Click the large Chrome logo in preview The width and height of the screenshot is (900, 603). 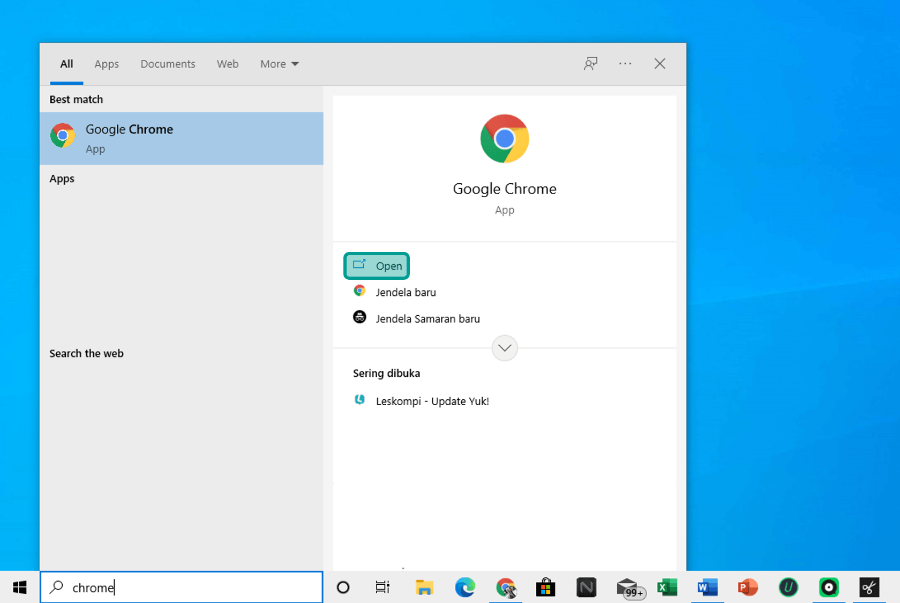pos(505,139)
